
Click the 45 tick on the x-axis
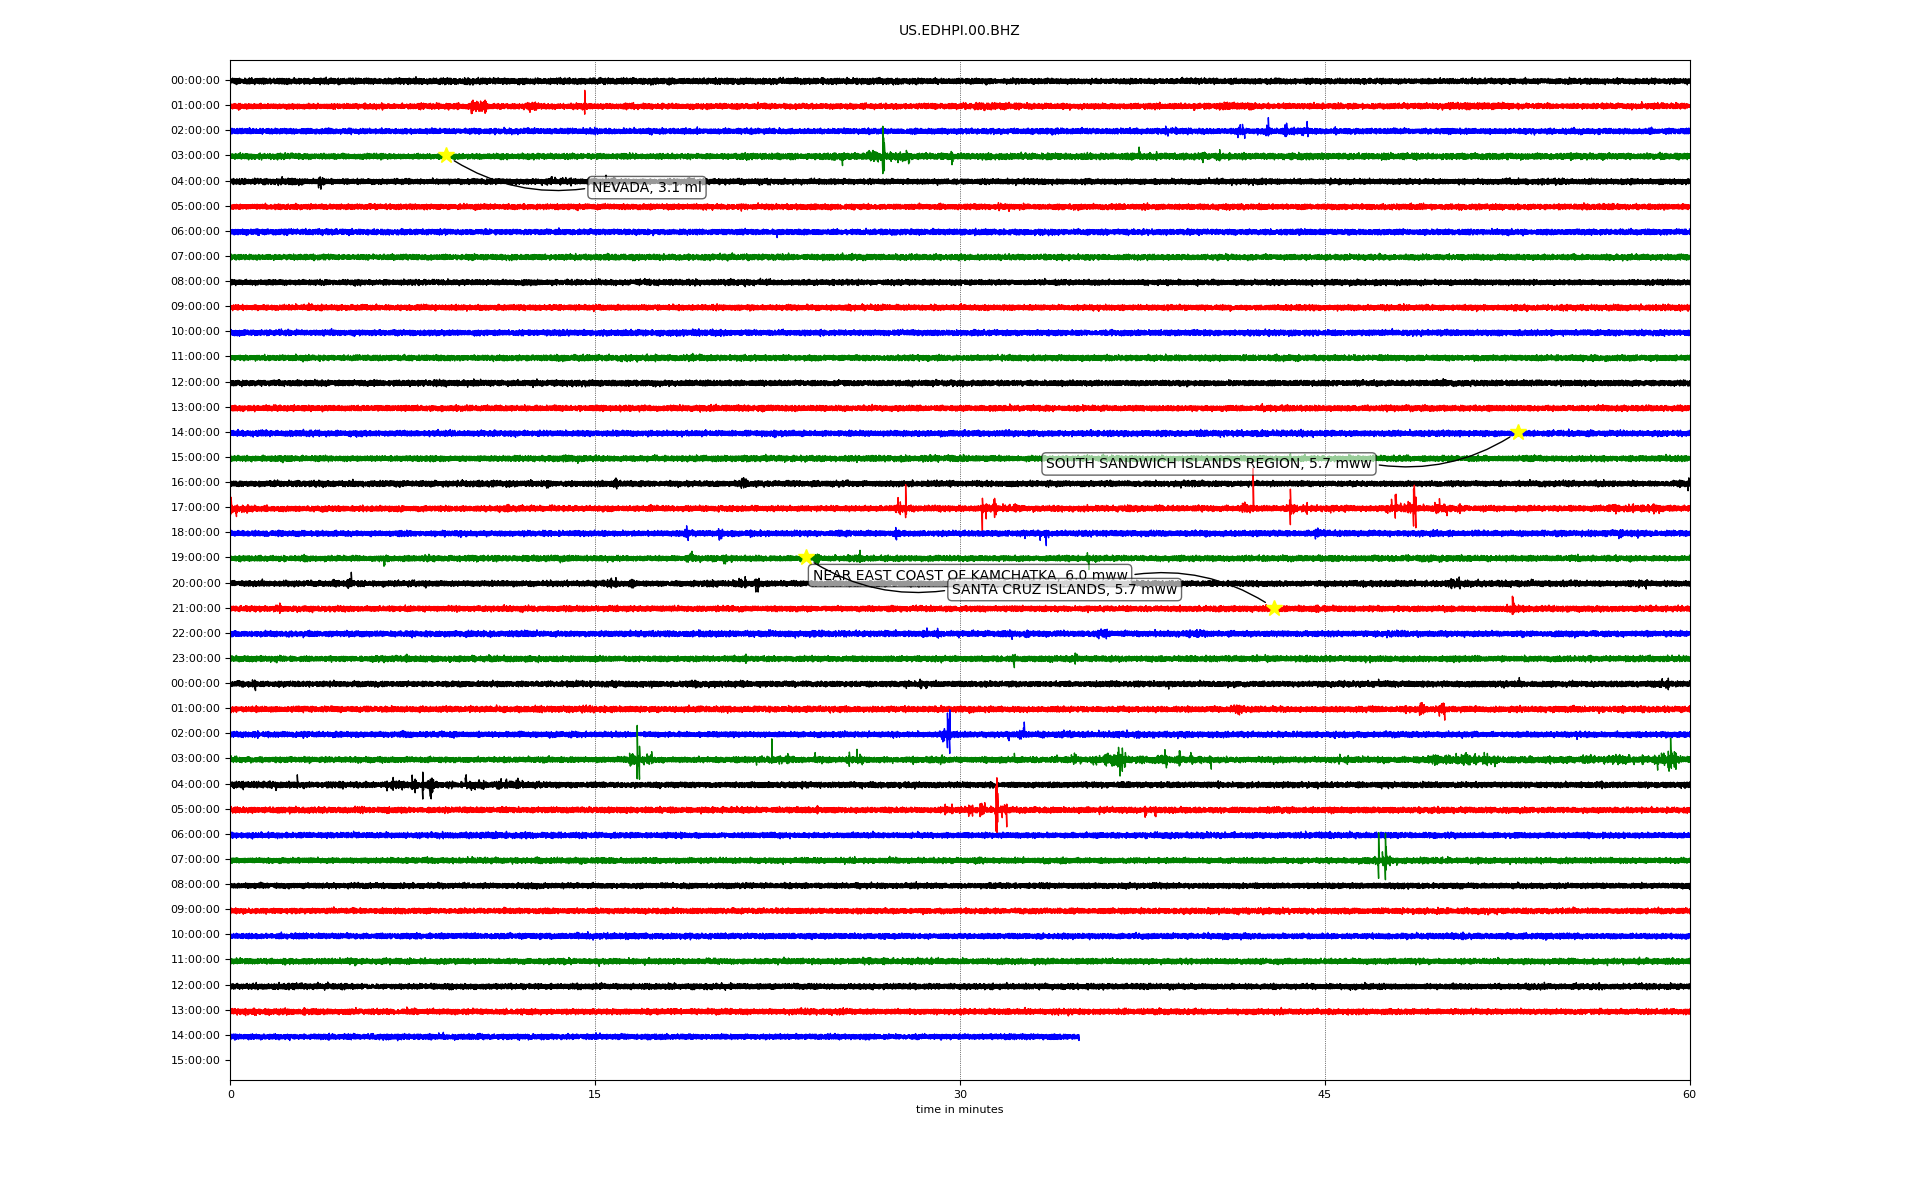pos(1325,1095)
